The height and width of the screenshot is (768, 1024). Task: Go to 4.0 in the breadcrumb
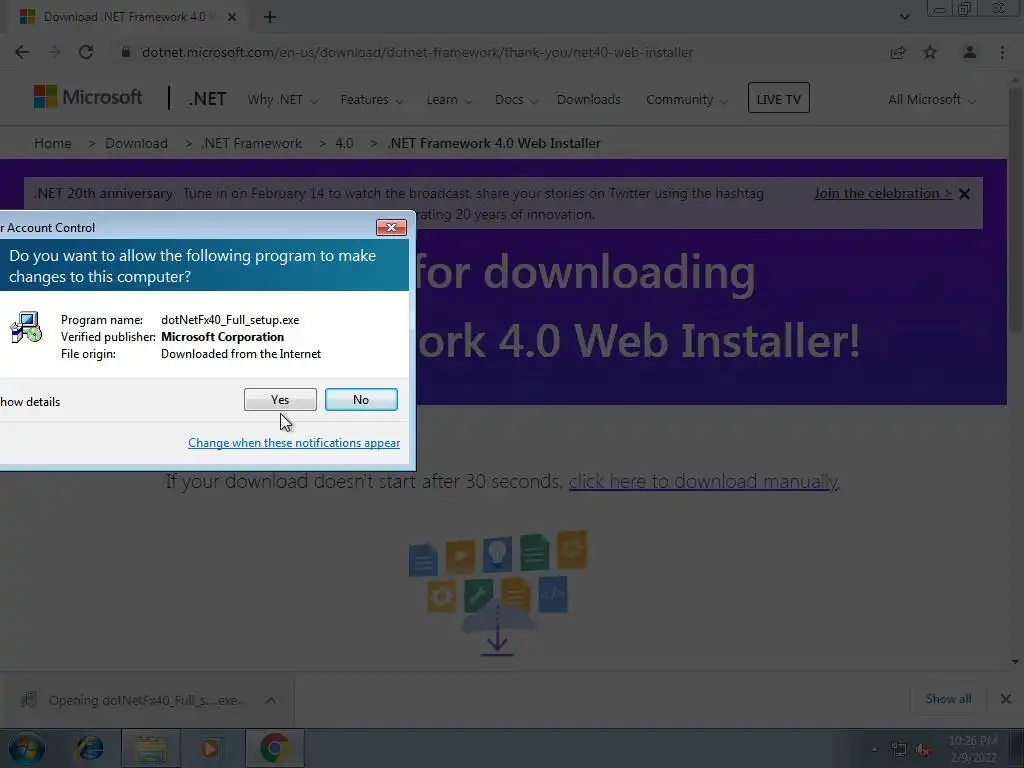point(344,143)
